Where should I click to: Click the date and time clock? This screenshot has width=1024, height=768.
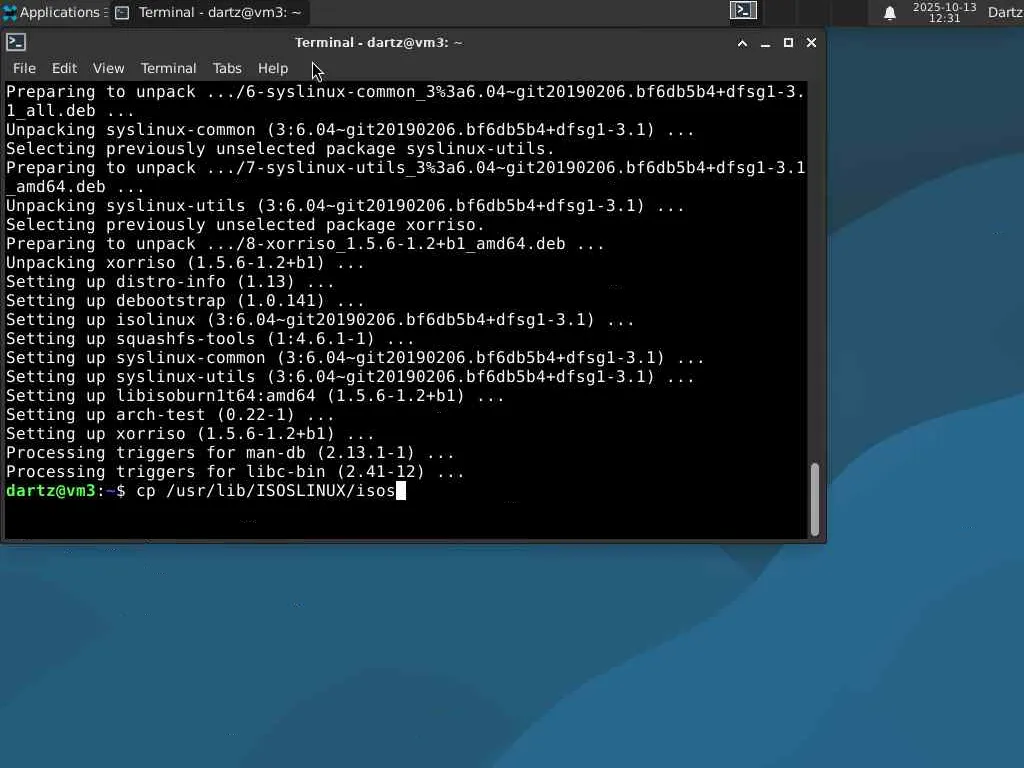(944, 12)
